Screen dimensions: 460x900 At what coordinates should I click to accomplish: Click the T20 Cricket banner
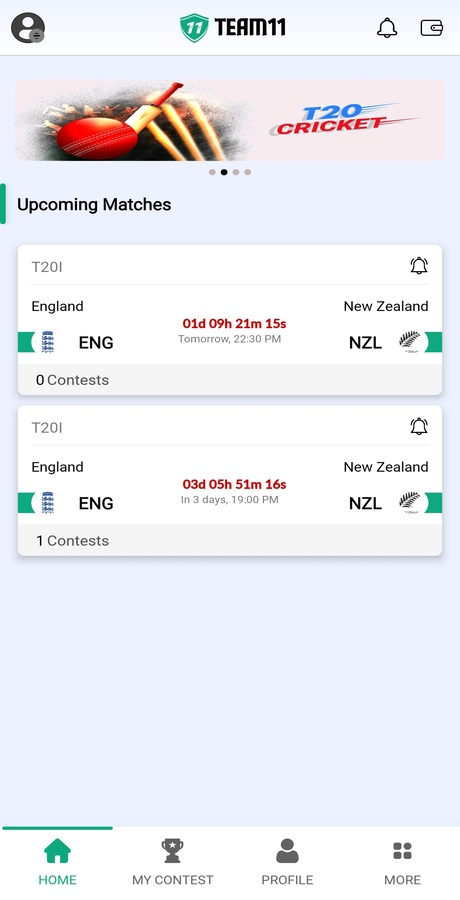click(x=230, y=121)
